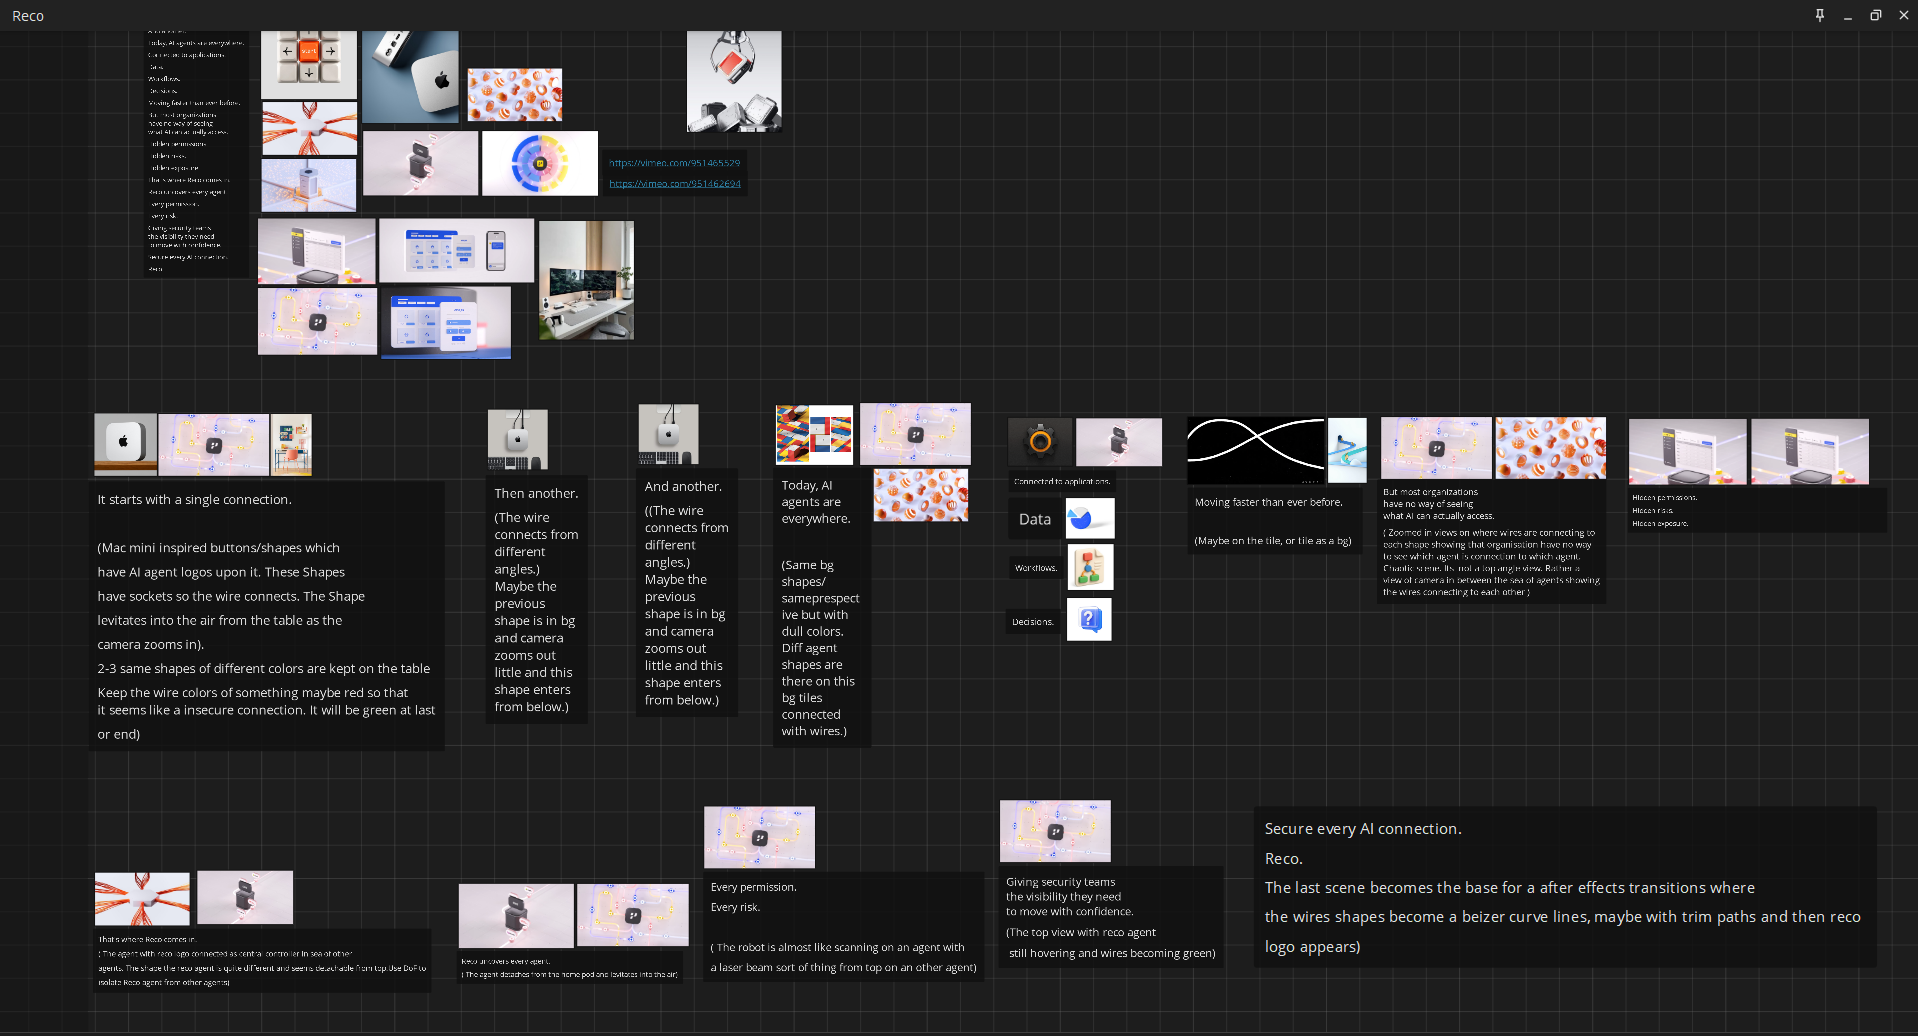
Task: Select the blue pie icon beside Data
Action: [x=1090, y=519]
